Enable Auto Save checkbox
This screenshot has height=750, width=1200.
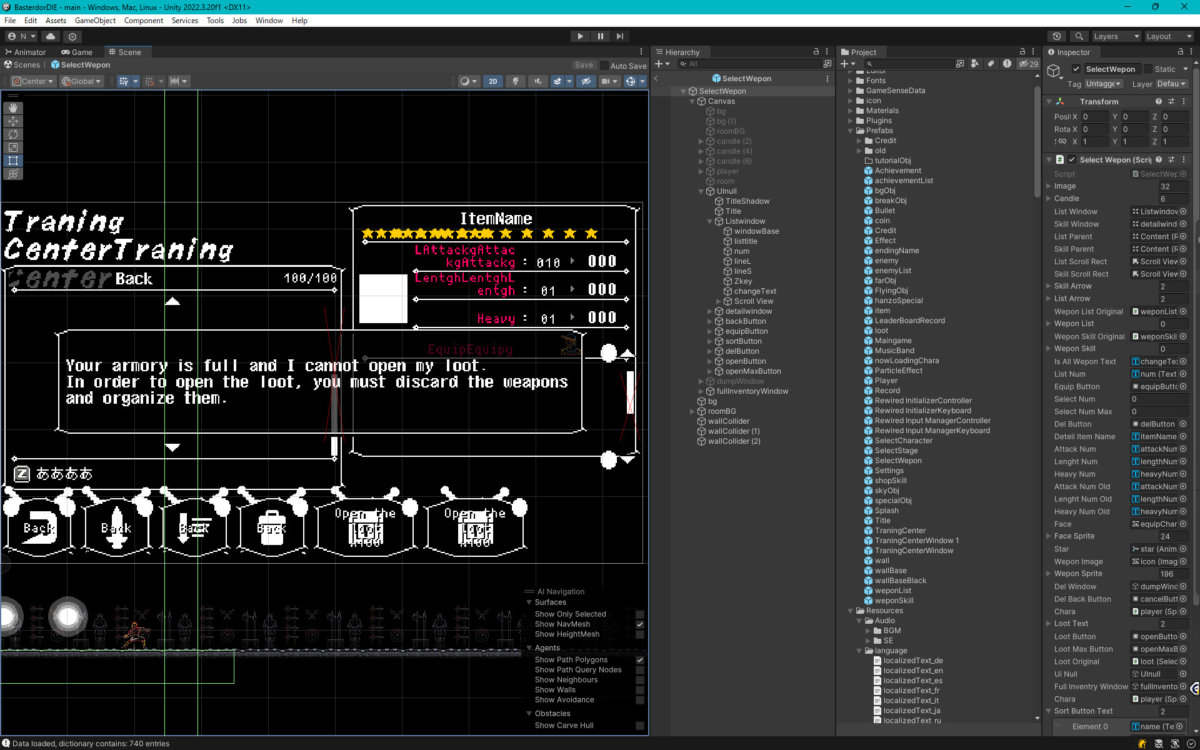[x=604, y=66]
